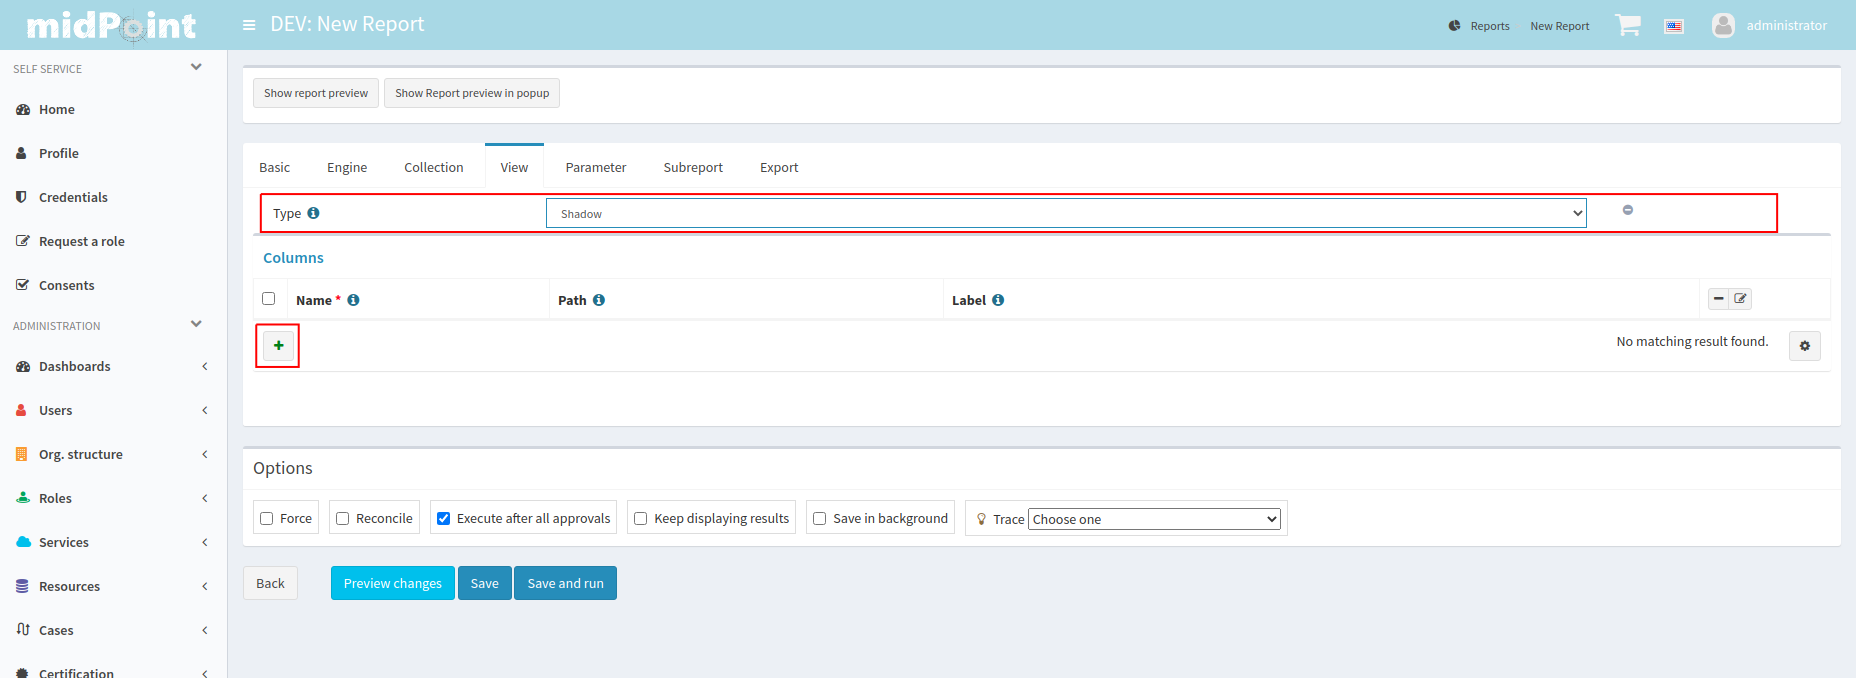Click the gear icon in columns table

(1804, 346)
